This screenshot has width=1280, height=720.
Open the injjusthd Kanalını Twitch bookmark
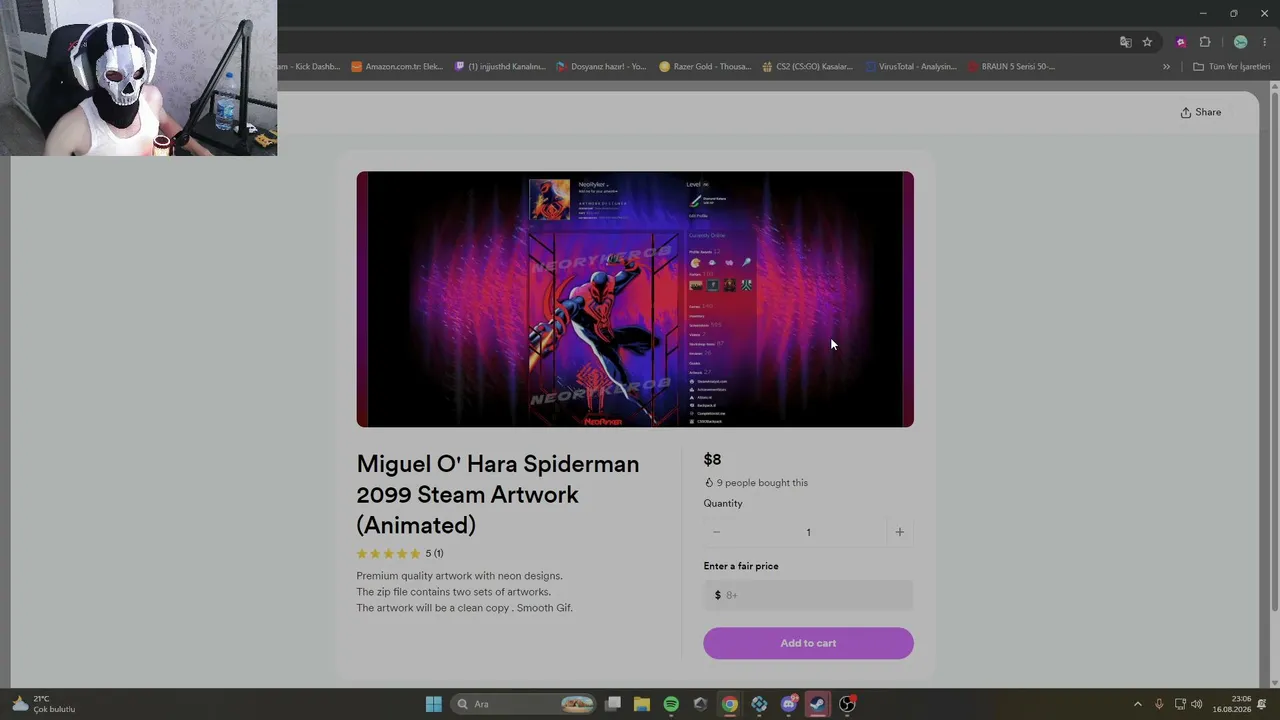click(x=500, y=67)
